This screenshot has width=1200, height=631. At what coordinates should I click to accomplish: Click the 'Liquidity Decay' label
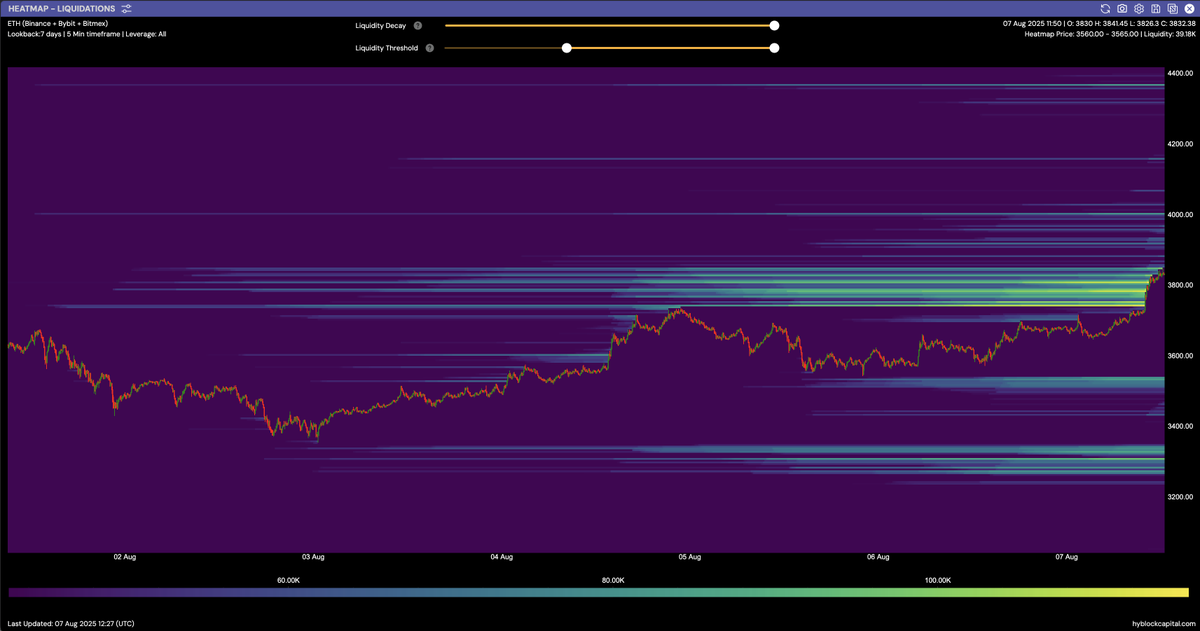click(381, 26)
